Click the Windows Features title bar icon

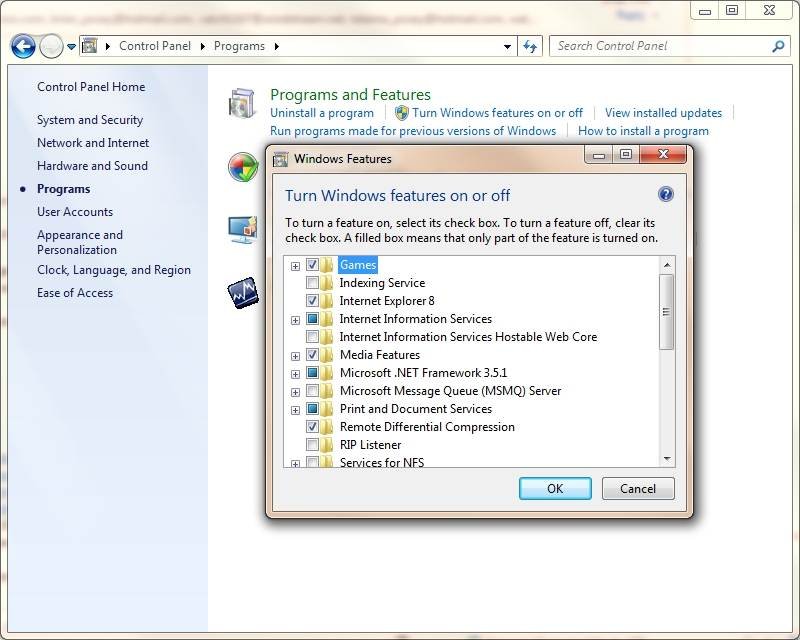coord(281,159)
